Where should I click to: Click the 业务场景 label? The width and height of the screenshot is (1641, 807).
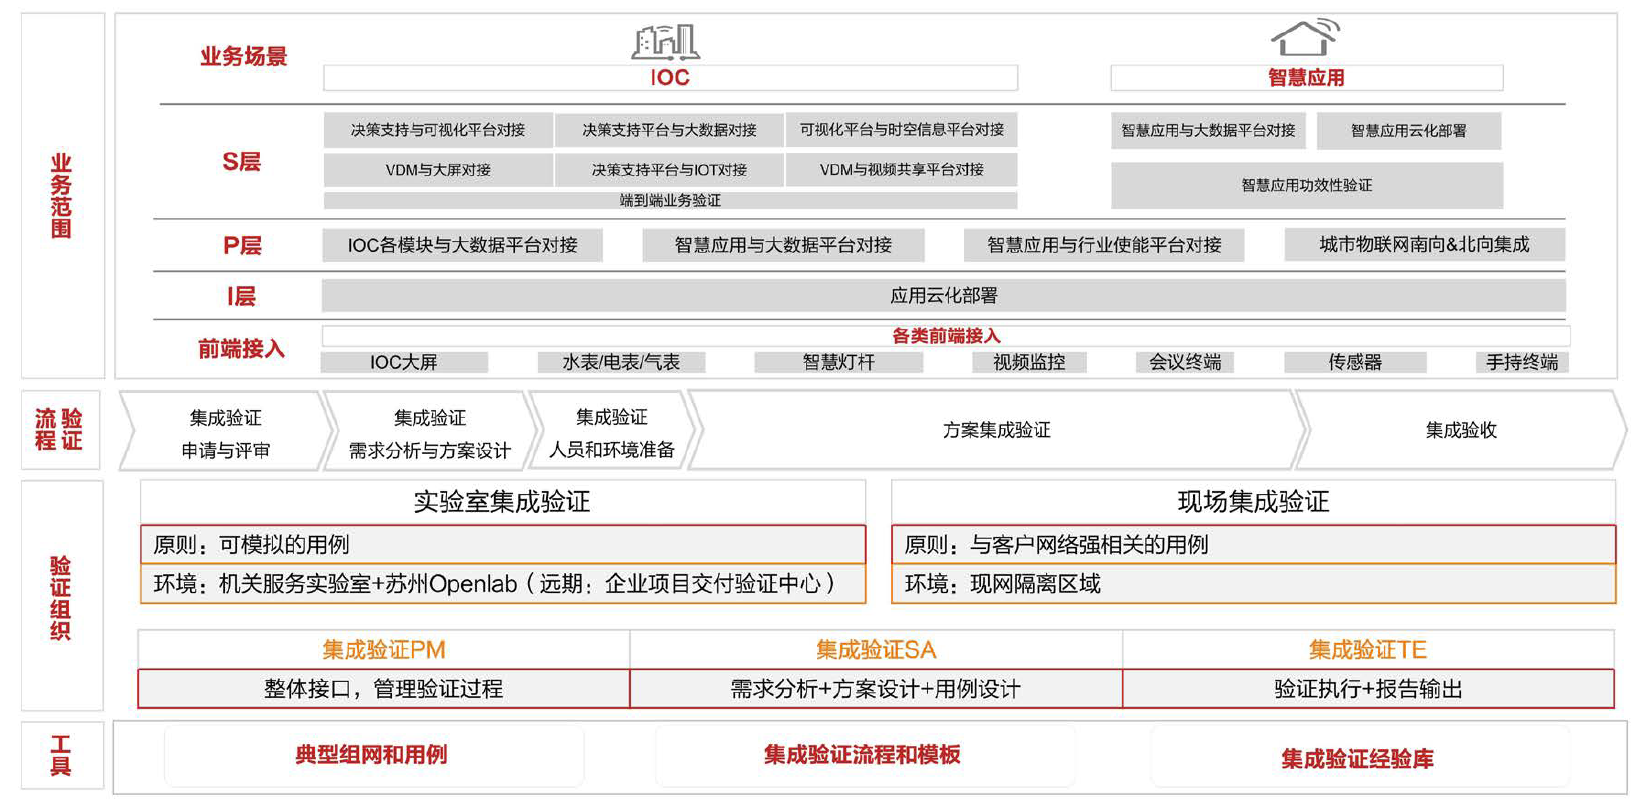pos(243,57)
